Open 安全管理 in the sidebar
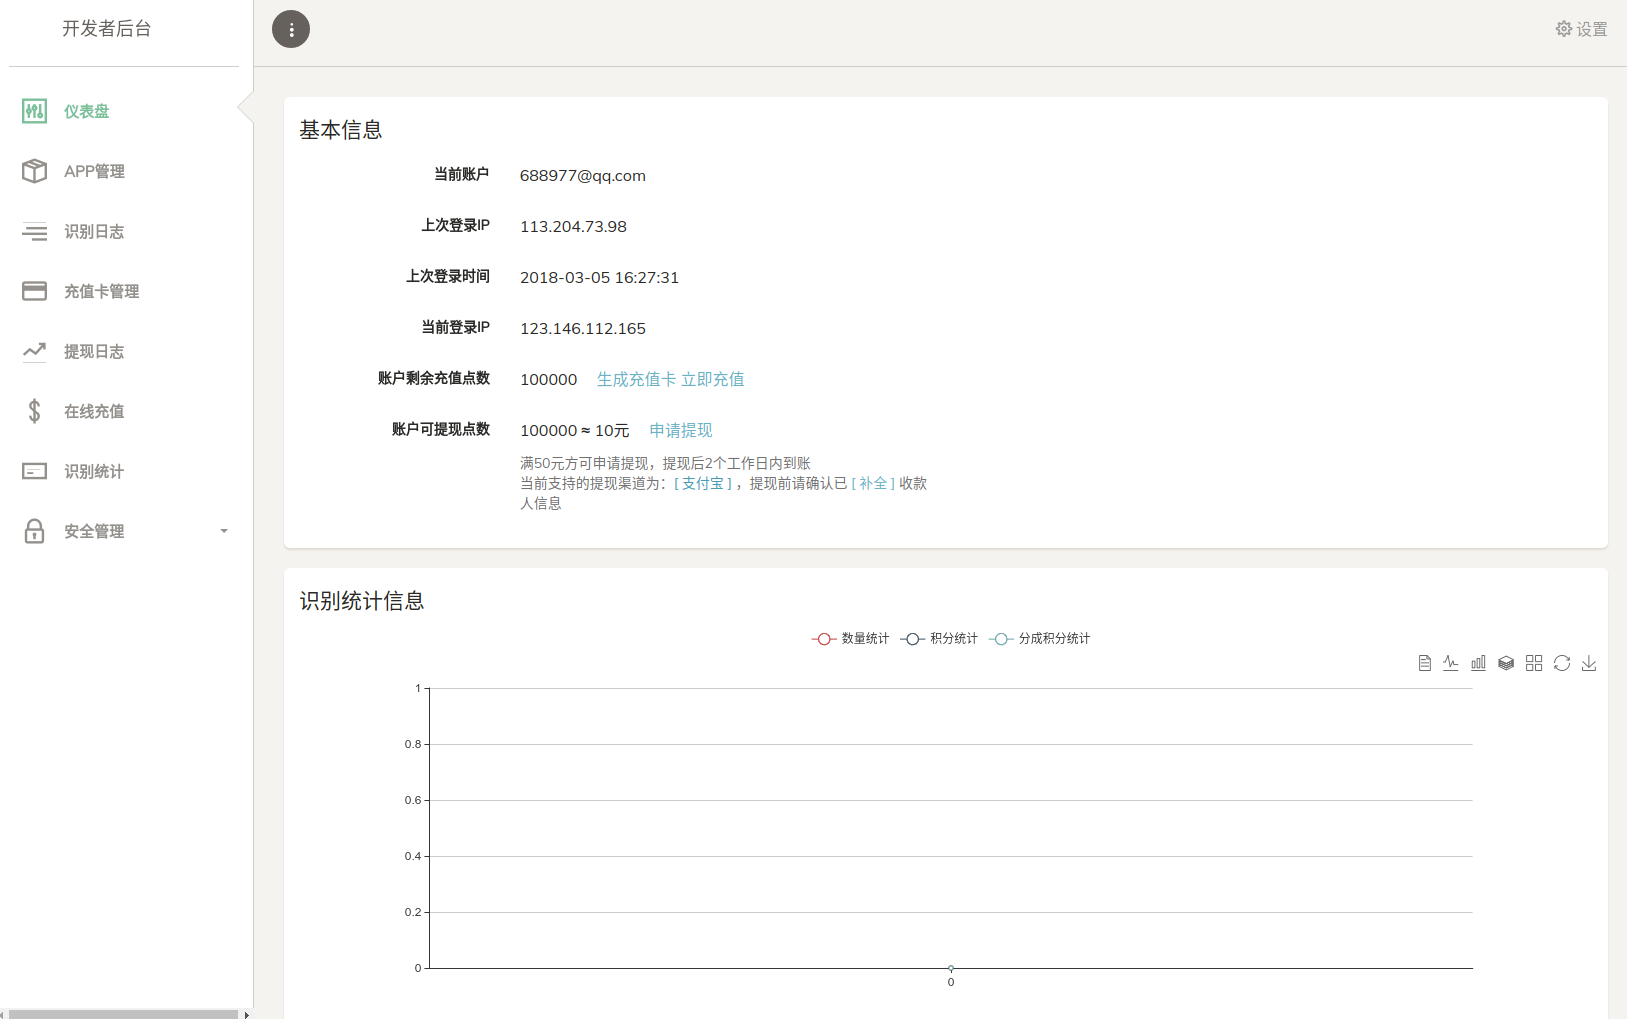The image size is (1627, 1019). (x=94, y=531)
